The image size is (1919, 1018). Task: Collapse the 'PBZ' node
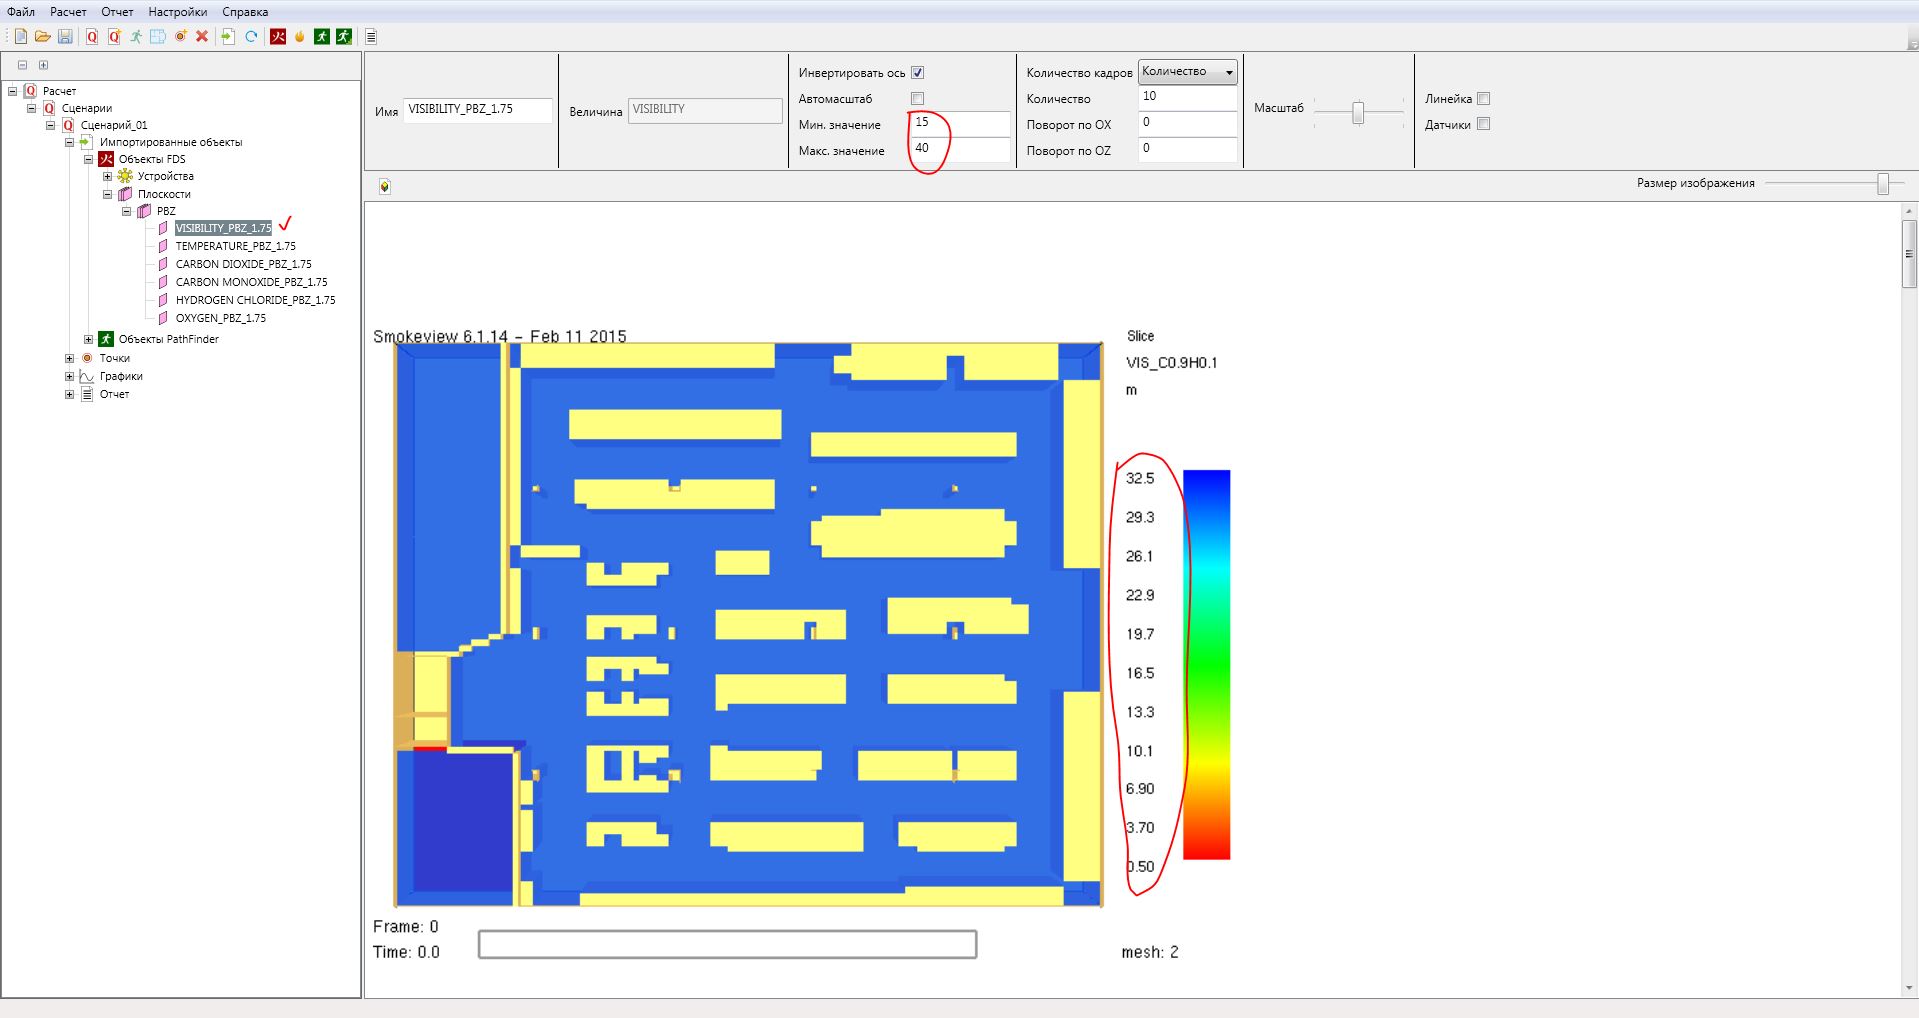point(126,211)
